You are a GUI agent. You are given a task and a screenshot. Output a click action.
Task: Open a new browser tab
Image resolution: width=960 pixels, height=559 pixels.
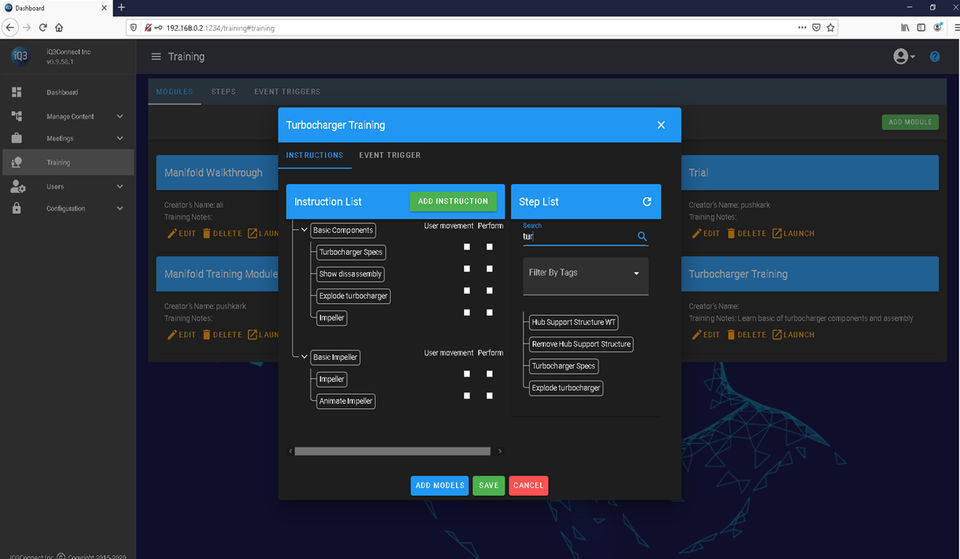tap(121, 7)
